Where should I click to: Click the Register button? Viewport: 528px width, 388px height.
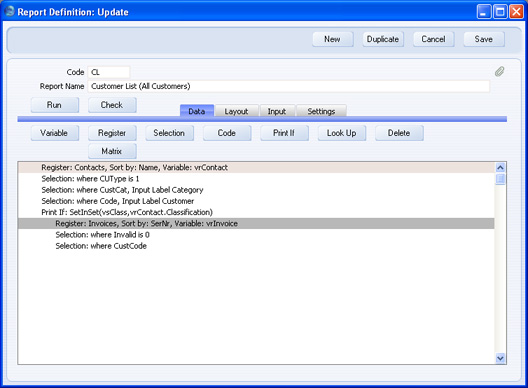tap(112, 133)
